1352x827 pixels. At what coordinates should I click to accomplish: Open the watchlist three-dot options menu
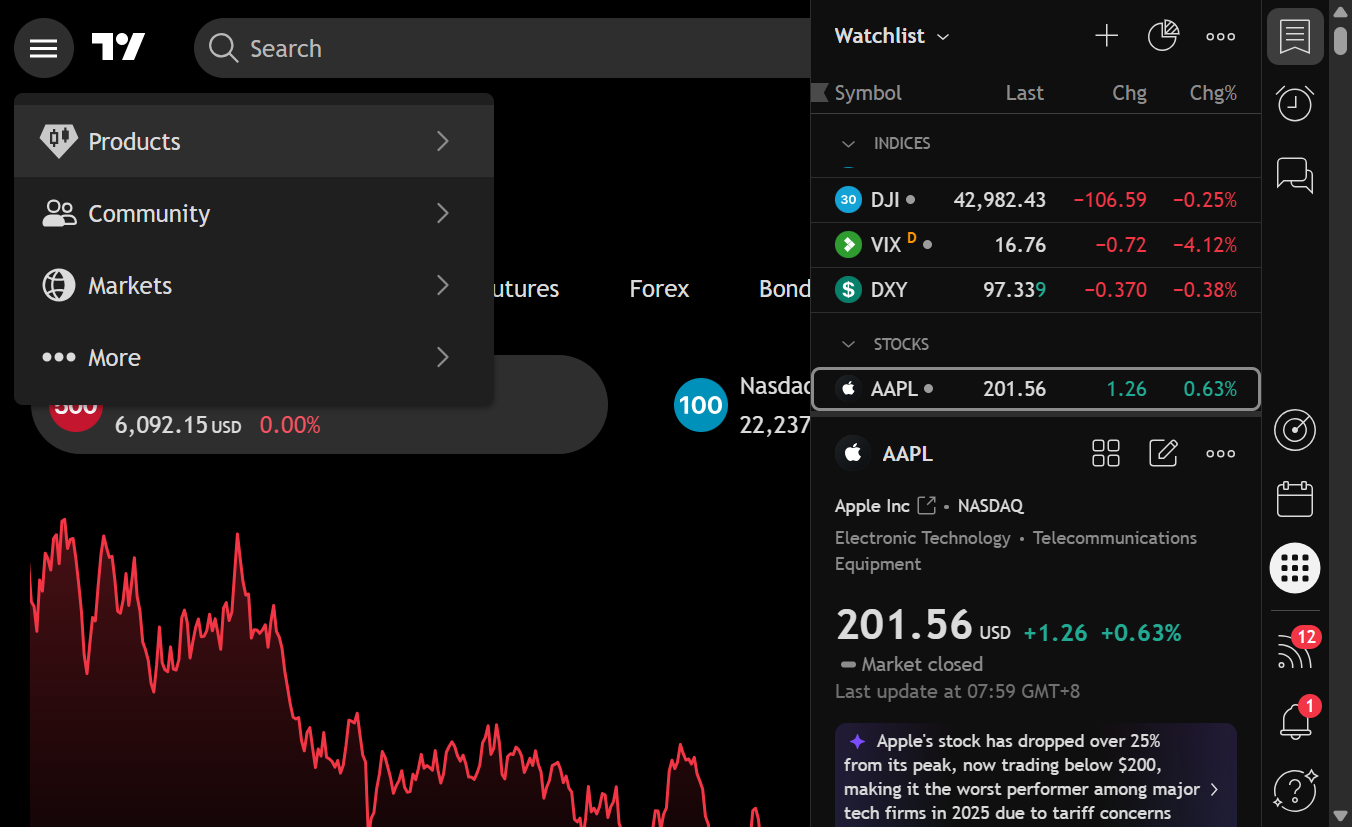point(1220,36)
